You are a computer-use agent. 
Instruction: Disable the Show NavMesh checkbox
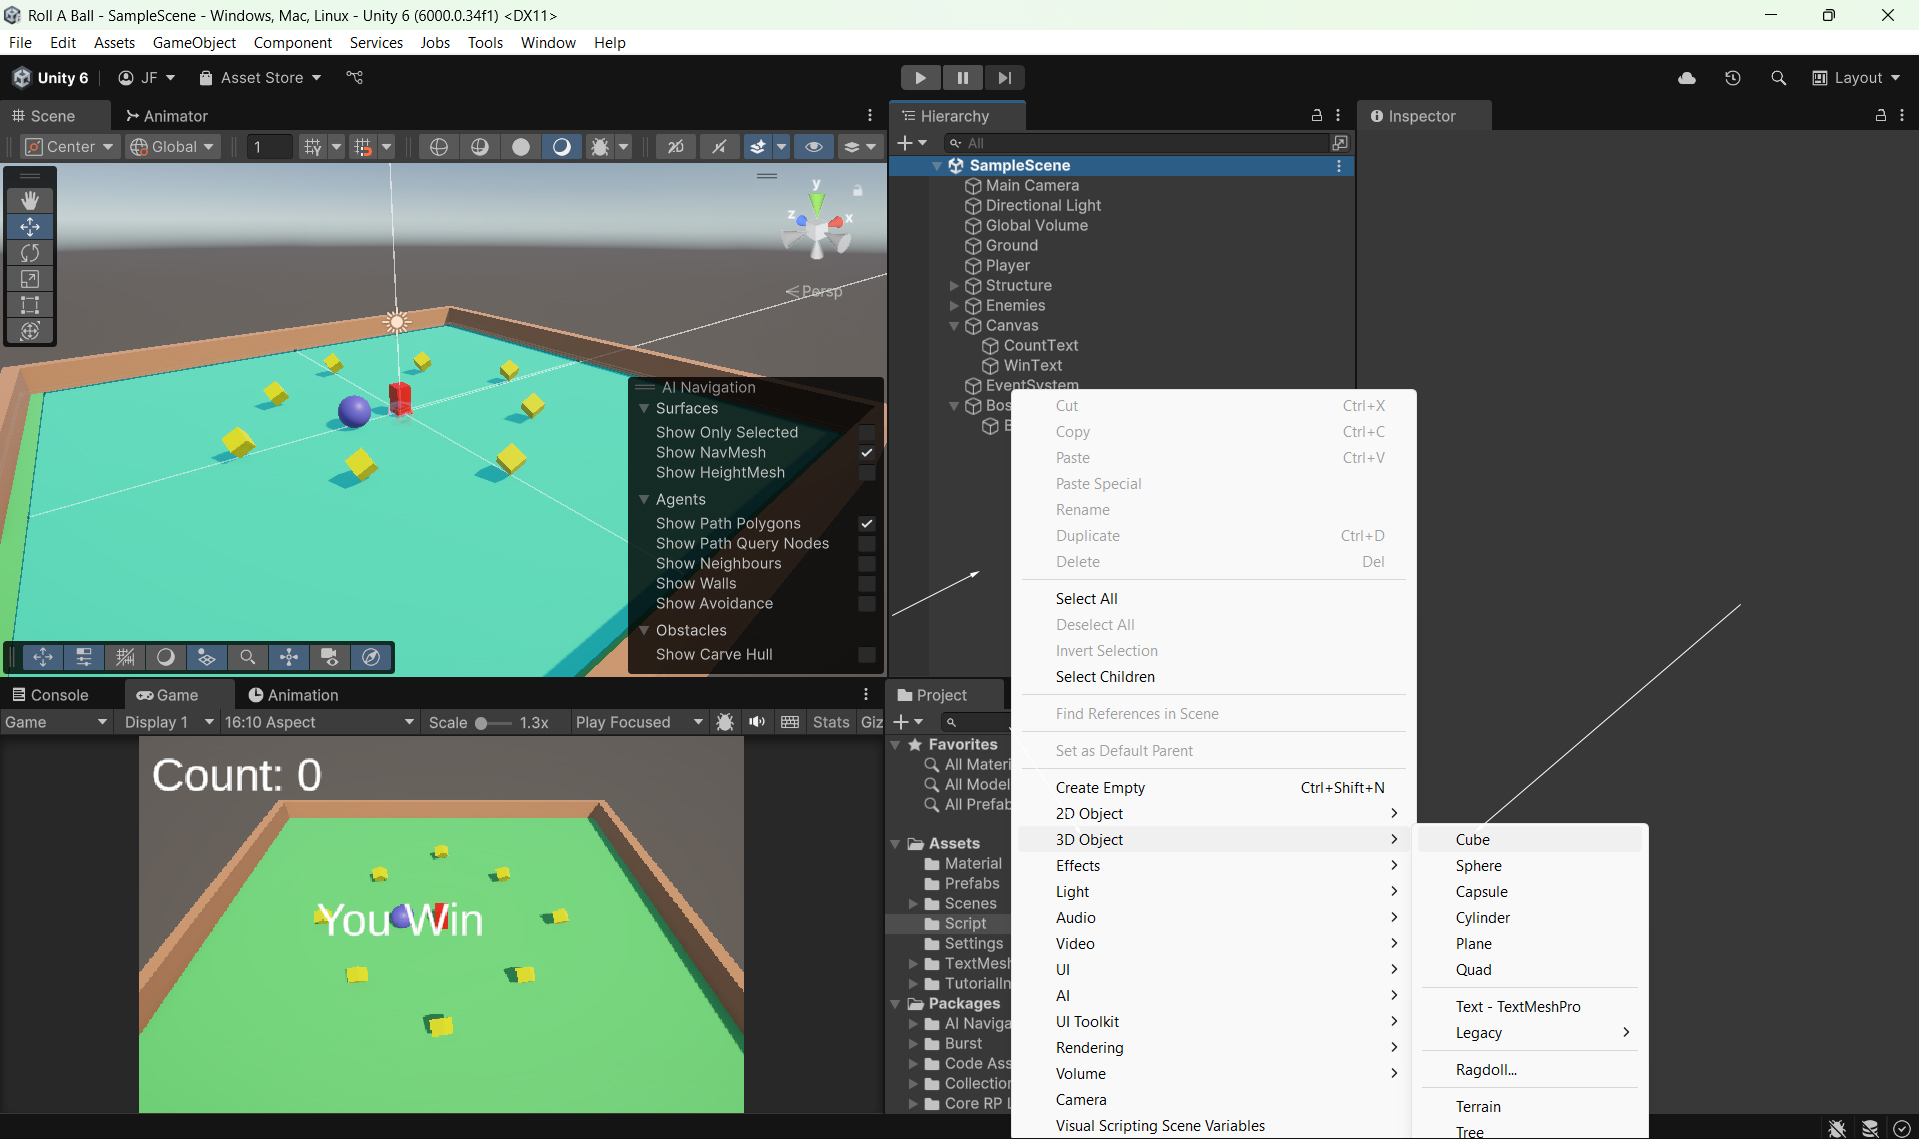click(x=867, y=453)
